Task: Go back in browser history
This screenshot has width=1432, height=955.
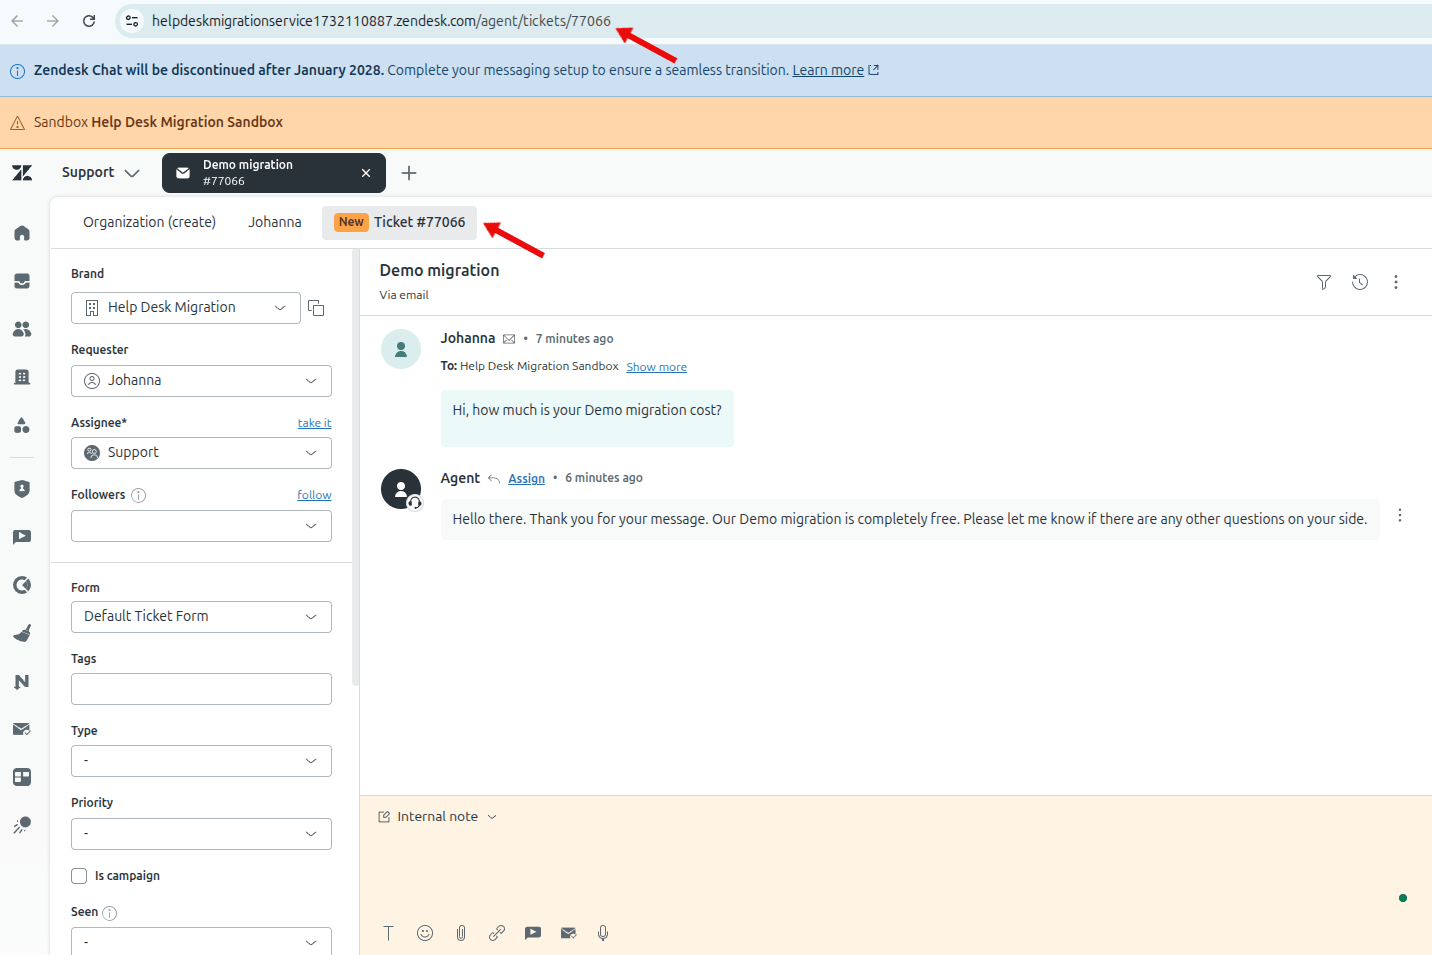Action: 17,21
